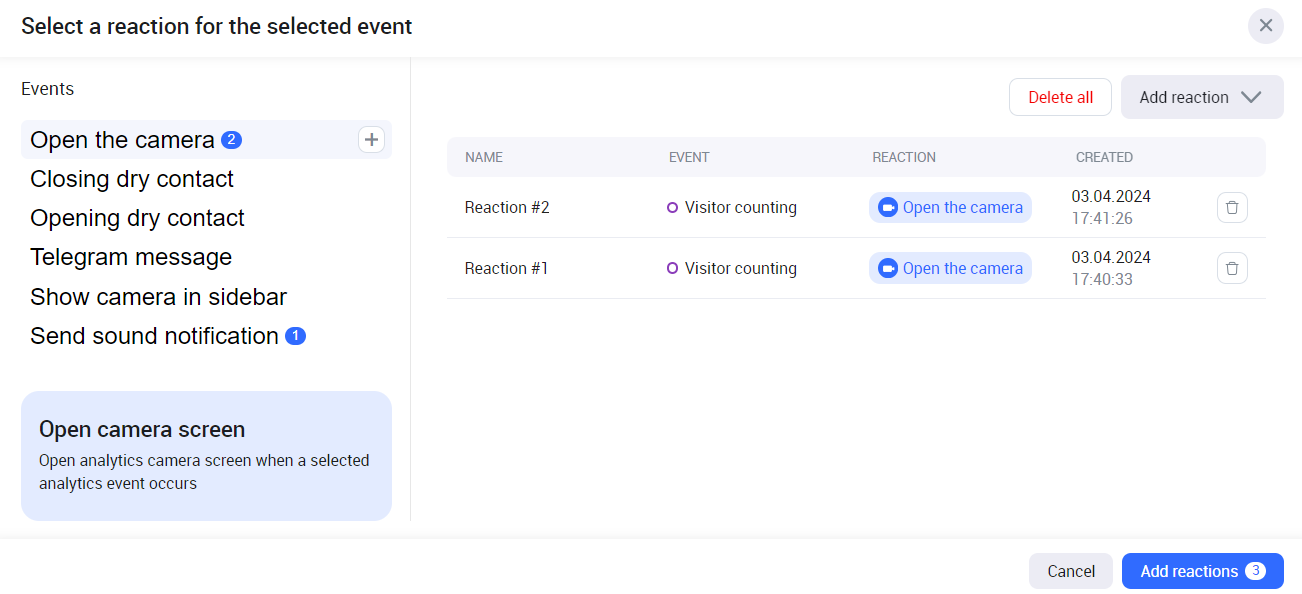This screenshot has height=594, width=1302.
Task: Click the camera icon in Reaction #1 row
Action: point(887,268)
